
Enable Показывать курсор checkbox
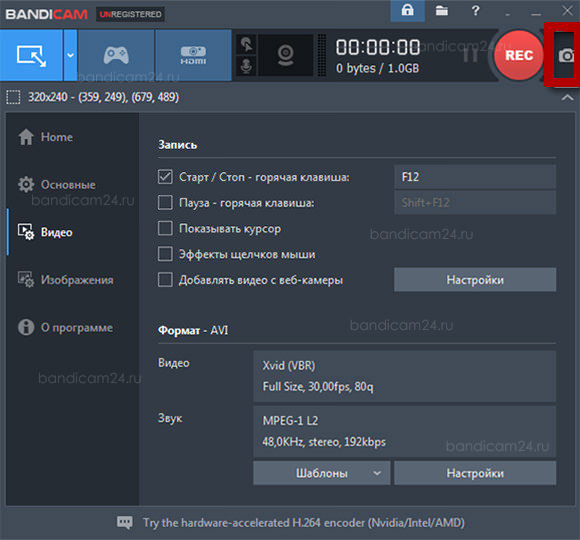(x=165, y=228)
